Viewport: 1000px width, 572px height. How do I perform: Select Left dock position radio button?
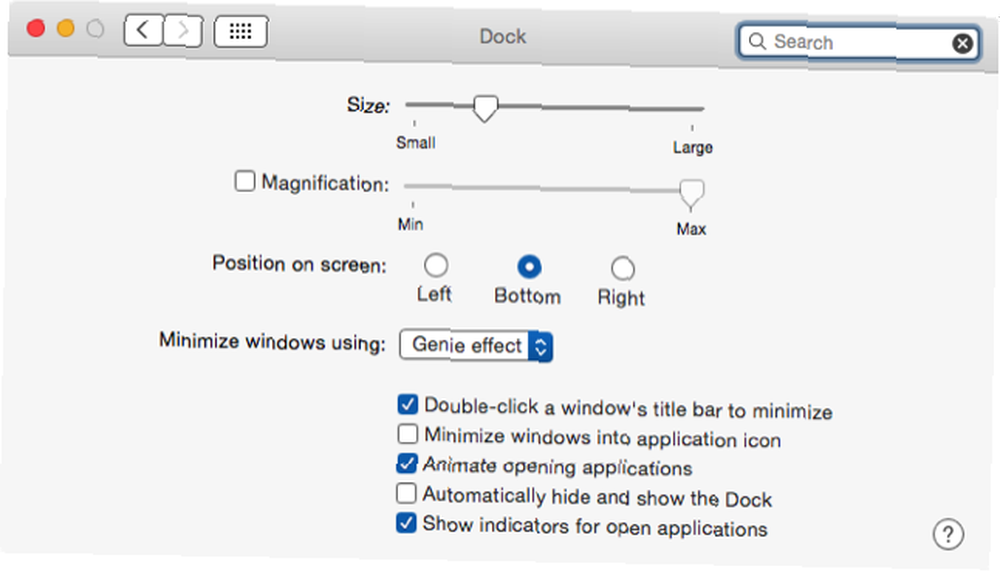[436, 265]
